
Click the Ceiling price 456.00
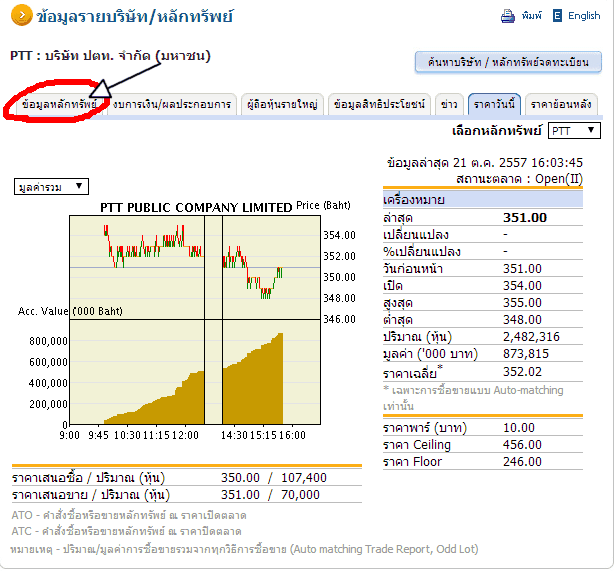pos(522,445)
